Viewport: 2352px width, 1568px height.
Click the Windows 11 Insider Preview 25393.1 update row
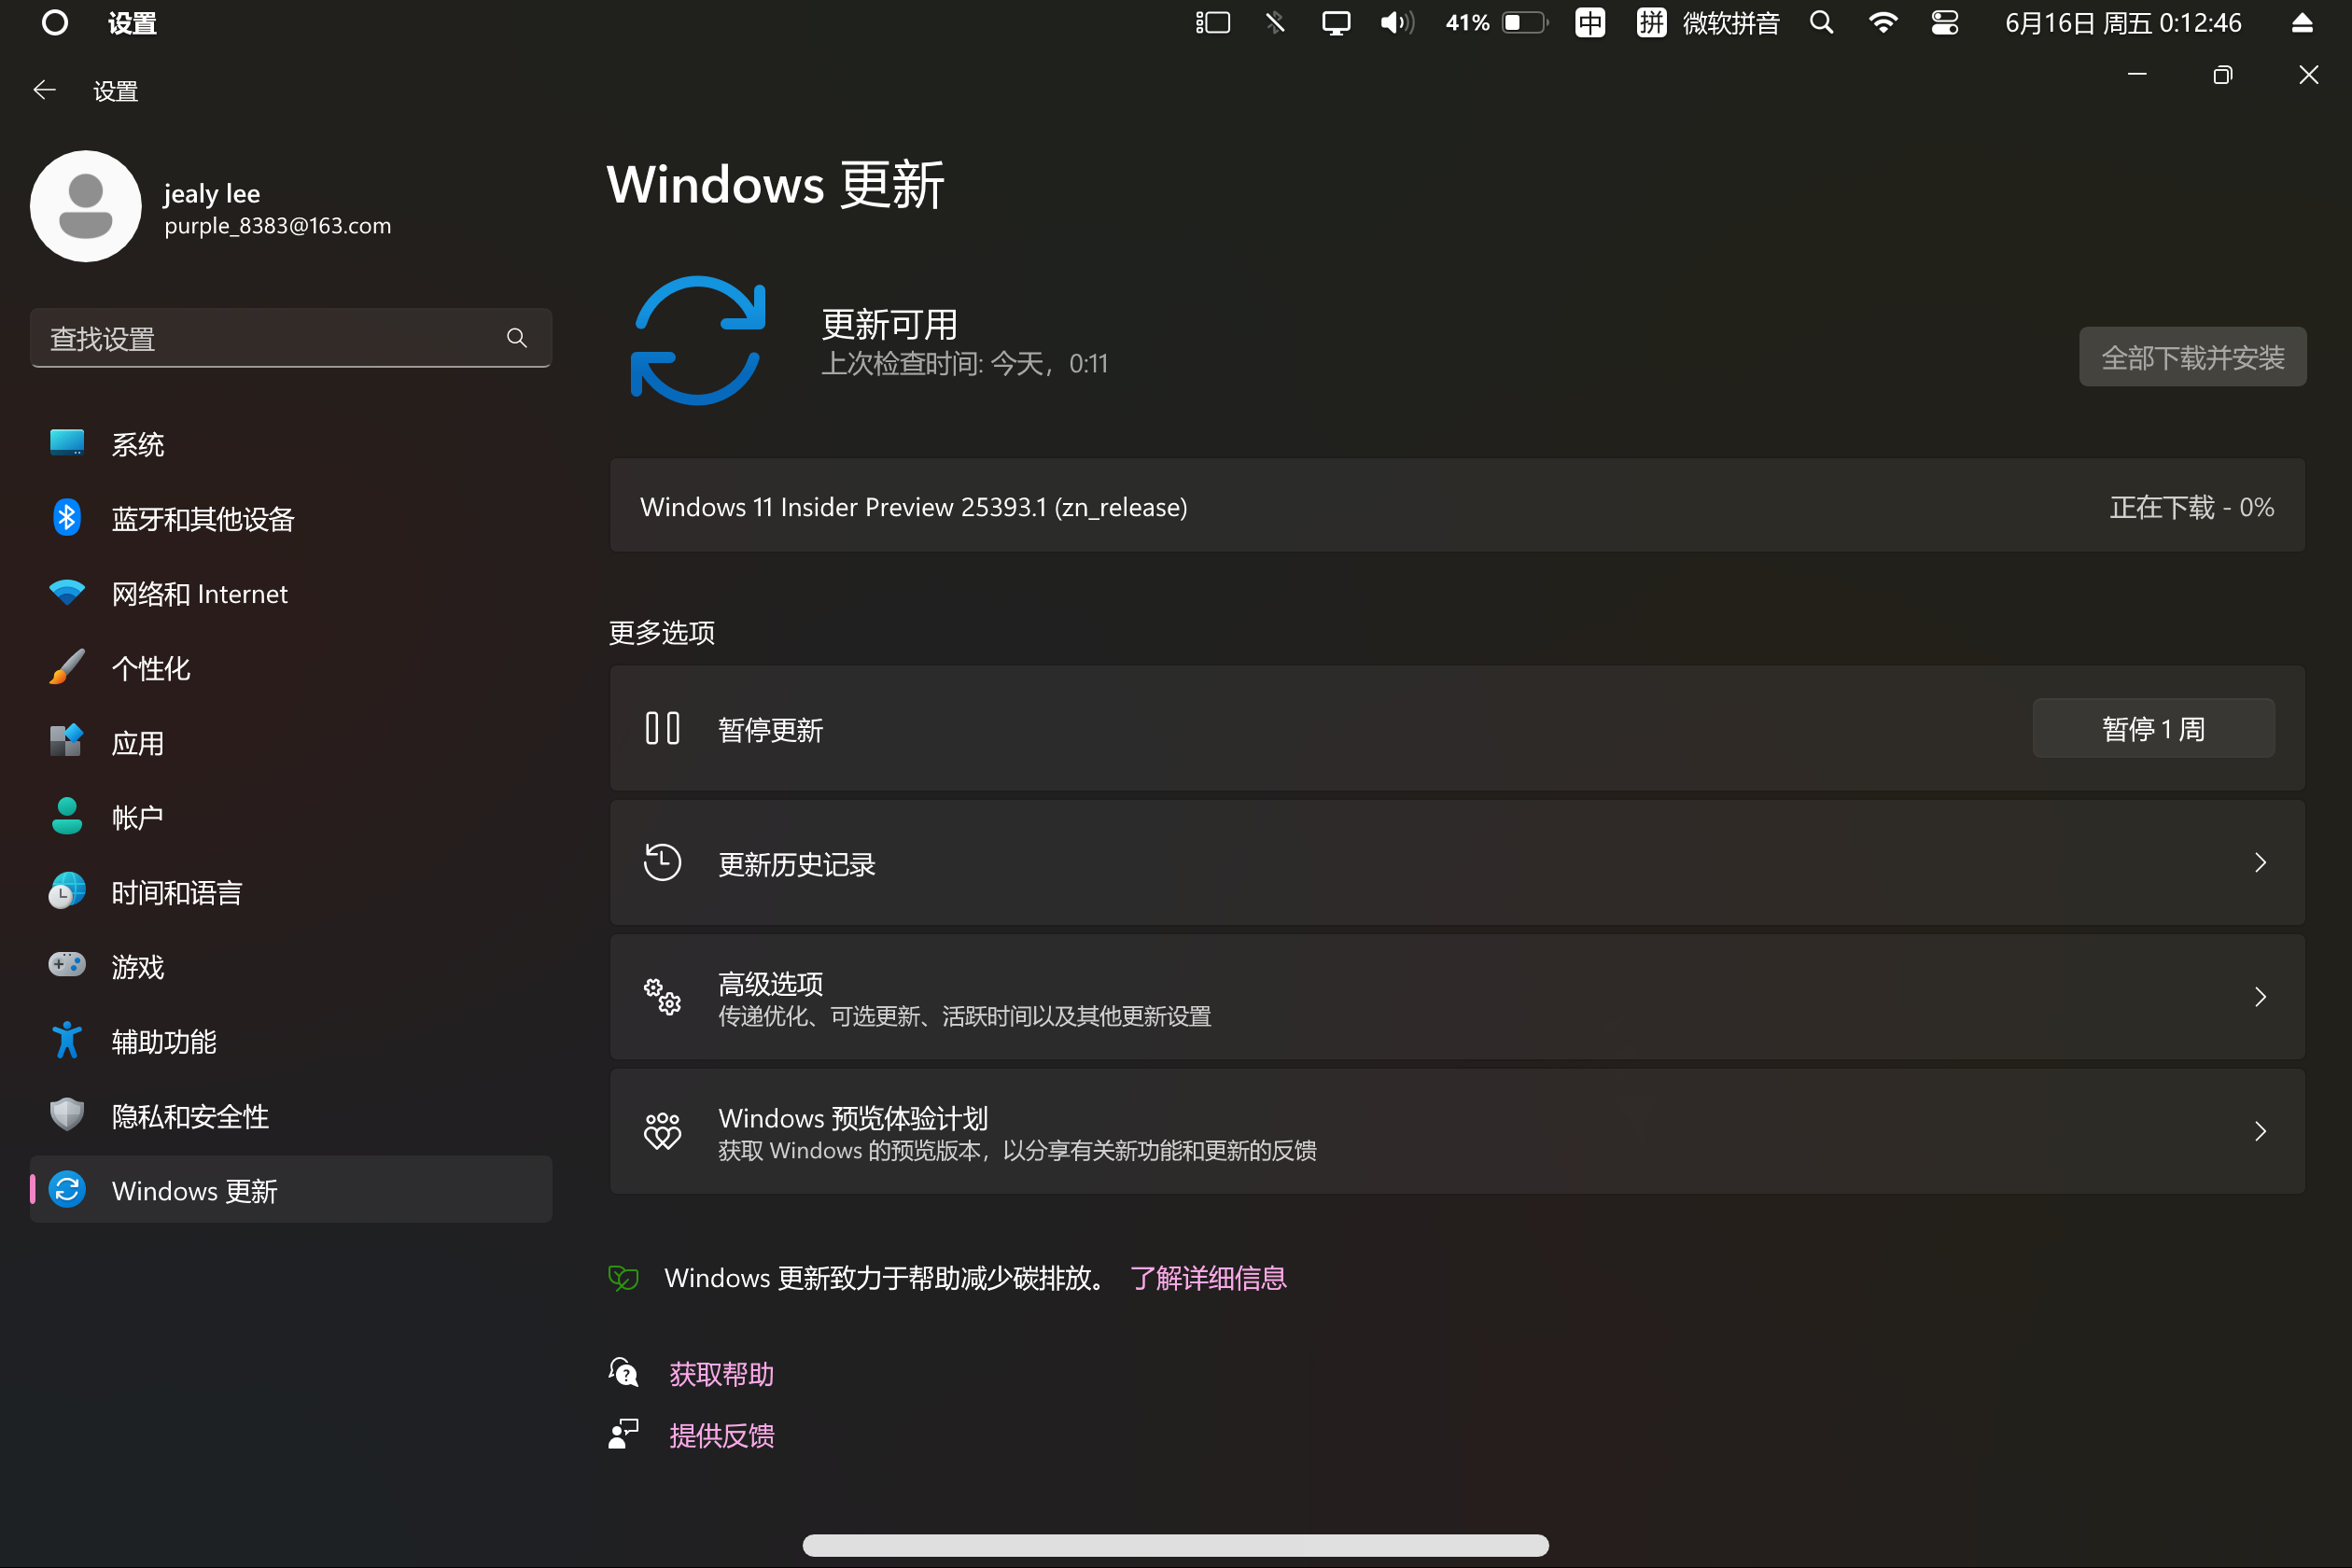tap(1458, 506)
